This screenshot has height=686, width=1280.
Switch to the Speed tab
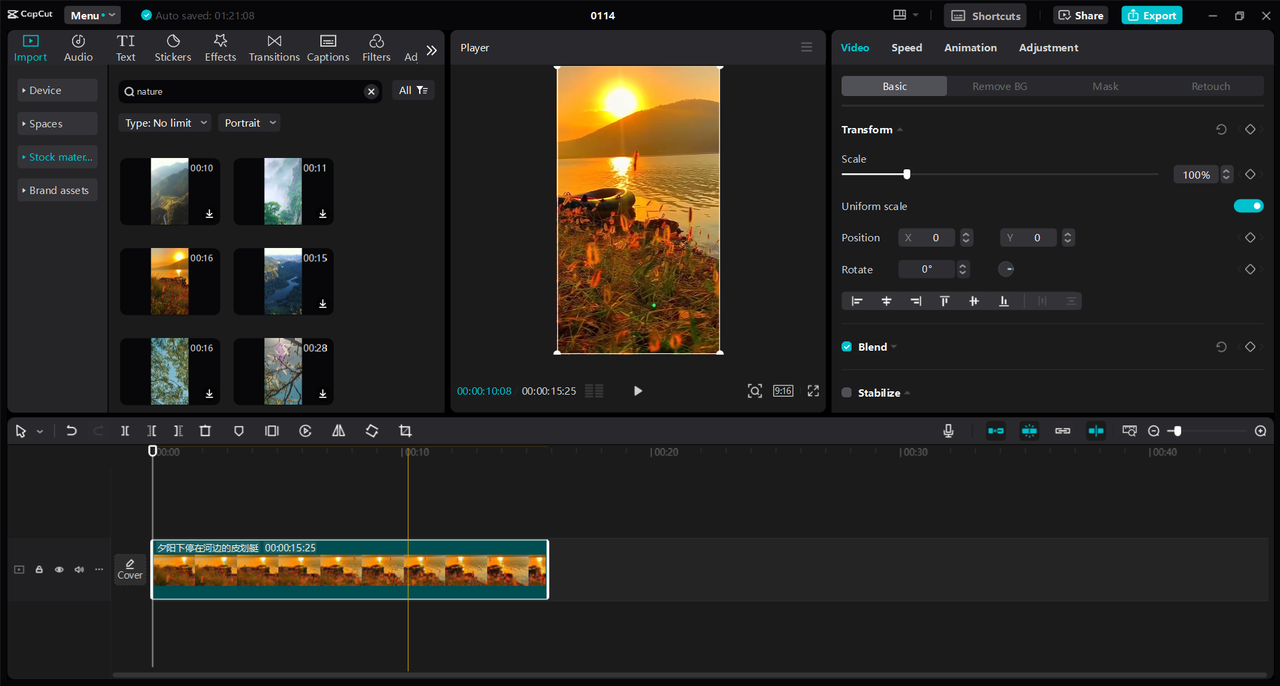point(907,48)
